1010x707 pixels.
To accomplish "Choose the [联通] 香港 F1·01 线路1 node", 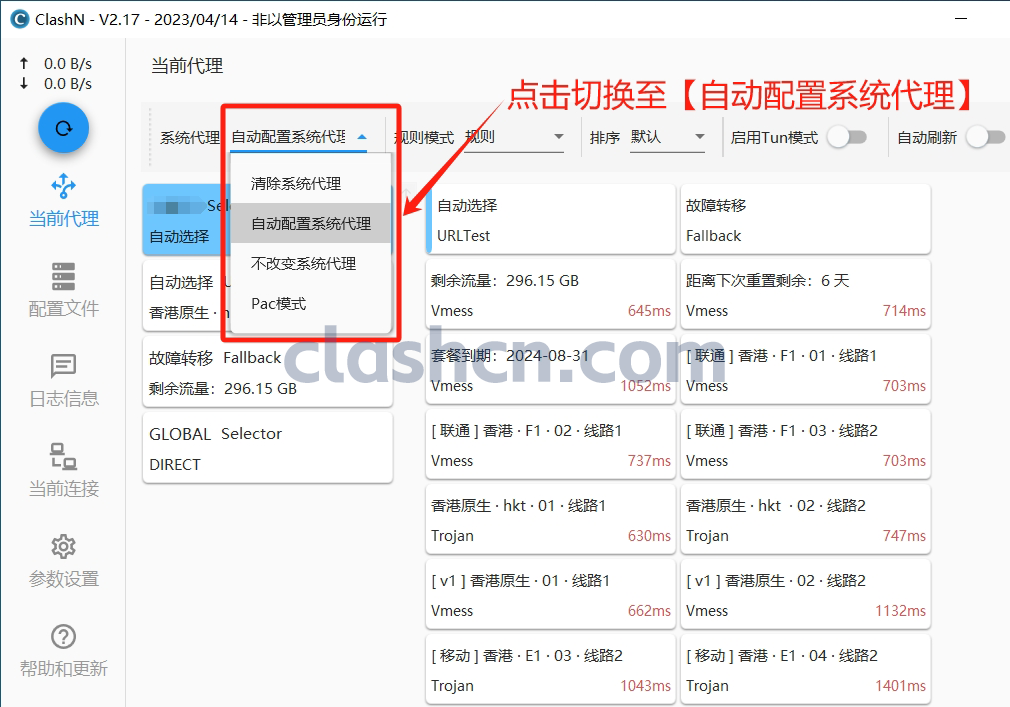I will coord(805,370).
